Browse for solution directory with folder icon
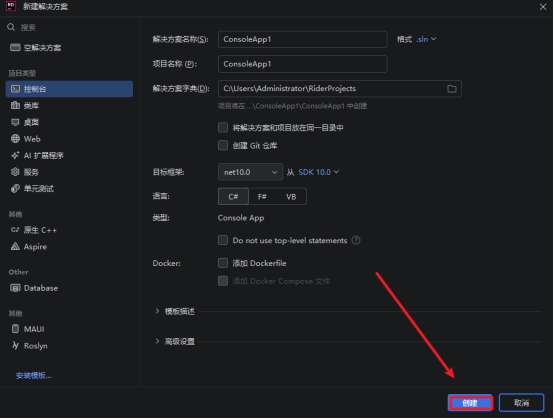The image size is (554, 419). tap(452, 89)
